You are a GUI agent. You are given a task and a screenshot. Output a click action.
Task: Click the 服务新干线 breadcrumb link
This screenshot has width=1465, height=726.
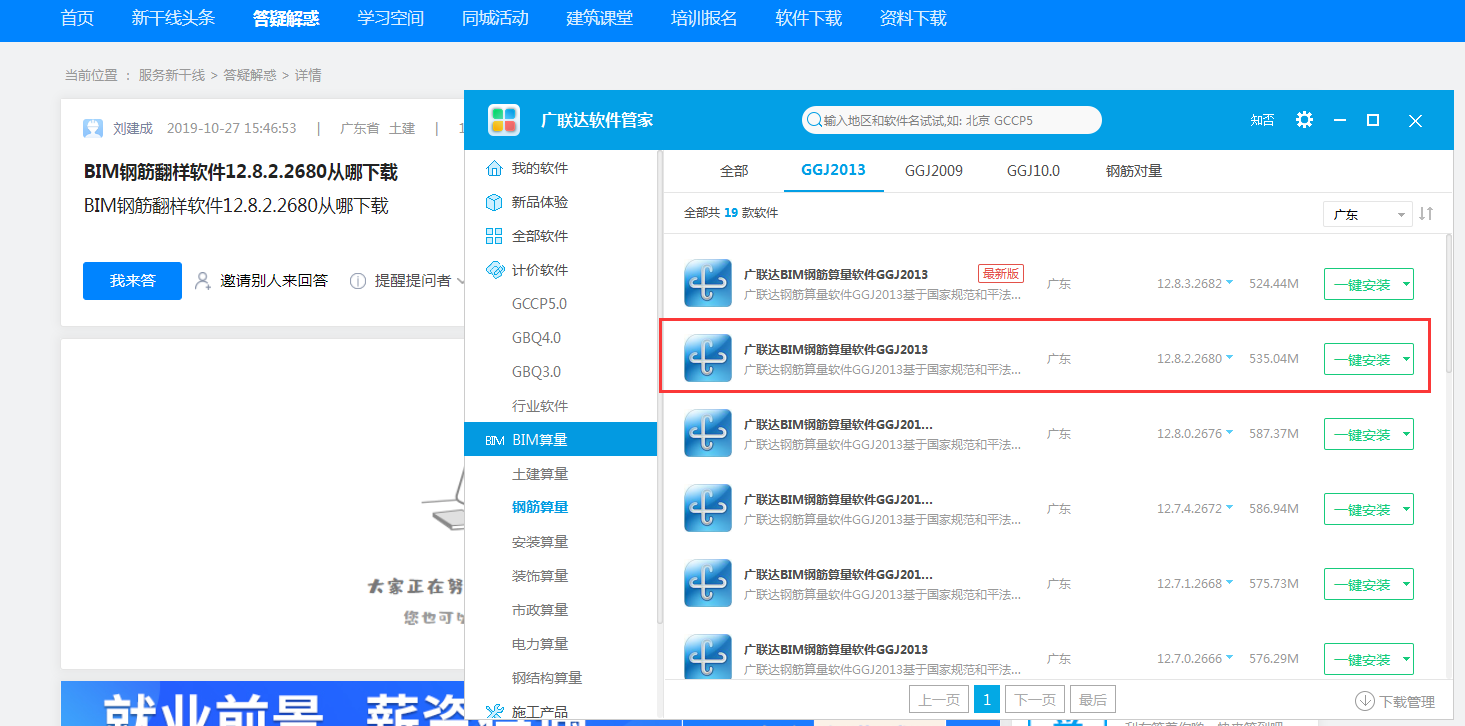pos(171,75)
